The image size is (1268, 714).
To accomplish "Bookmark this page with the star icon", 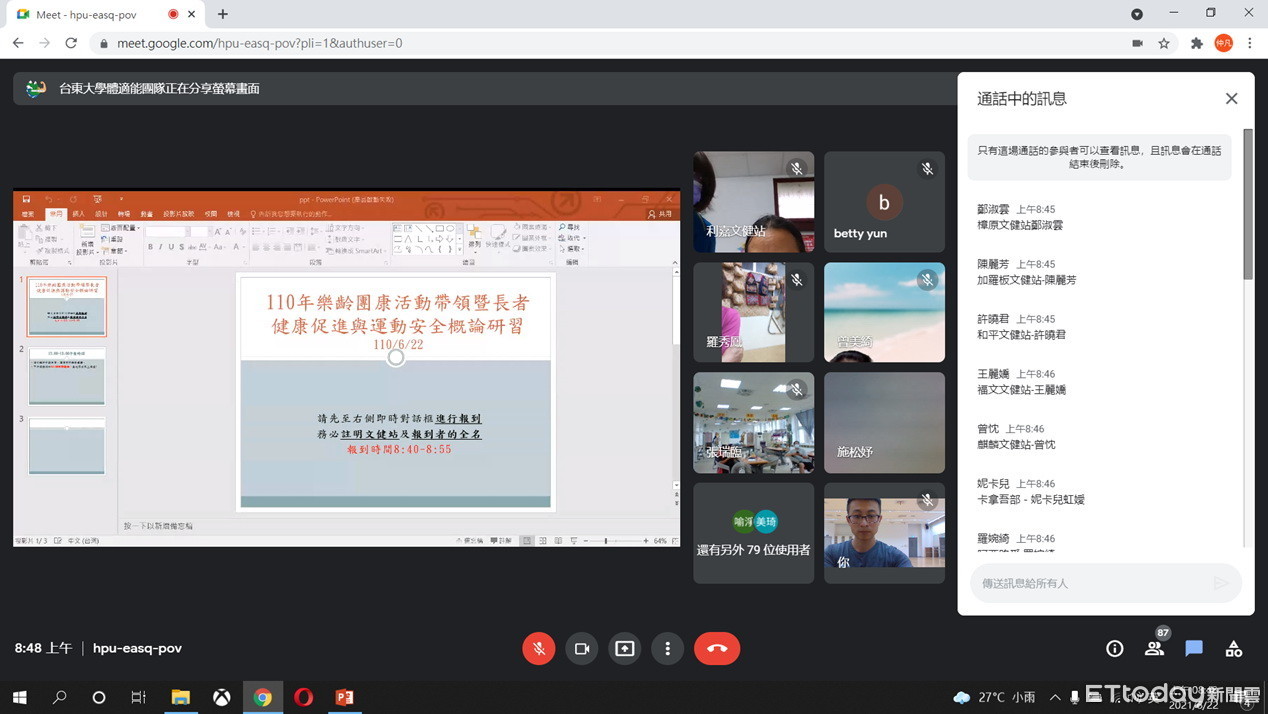I will (x=1164, y=44).
